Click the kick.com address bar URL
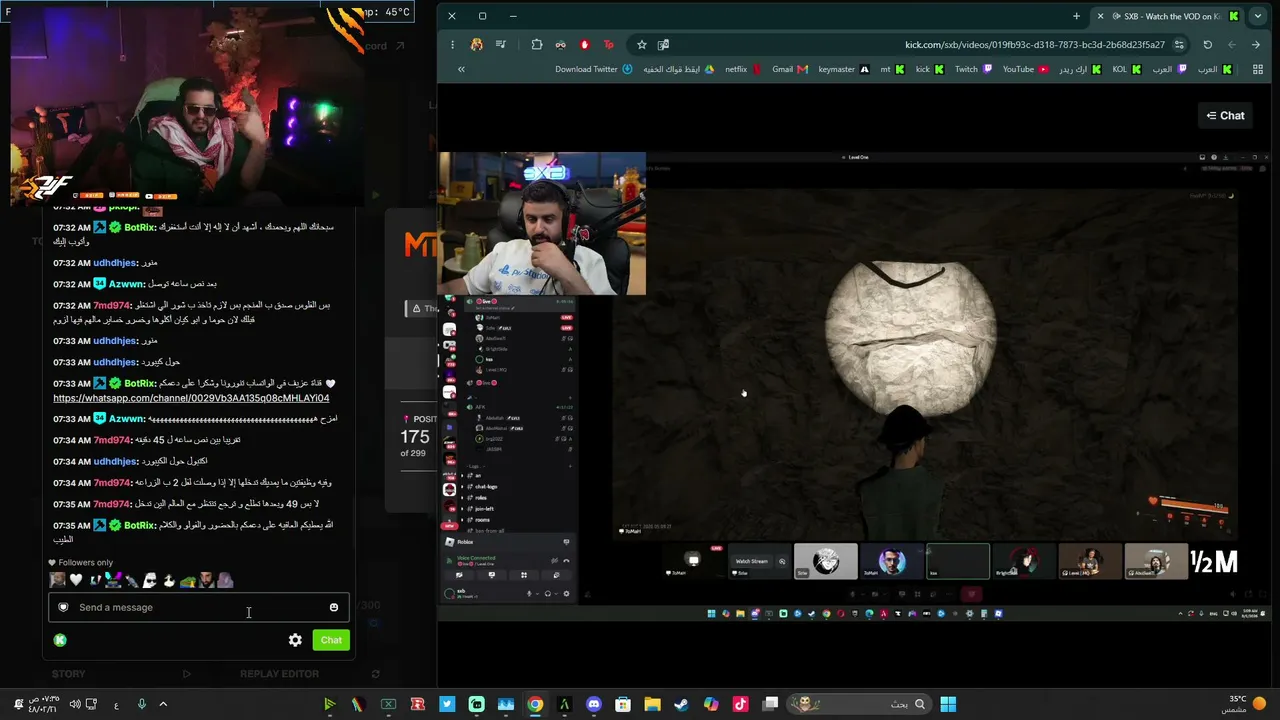The image size is (1280, 720). (x=1034, y=45)
